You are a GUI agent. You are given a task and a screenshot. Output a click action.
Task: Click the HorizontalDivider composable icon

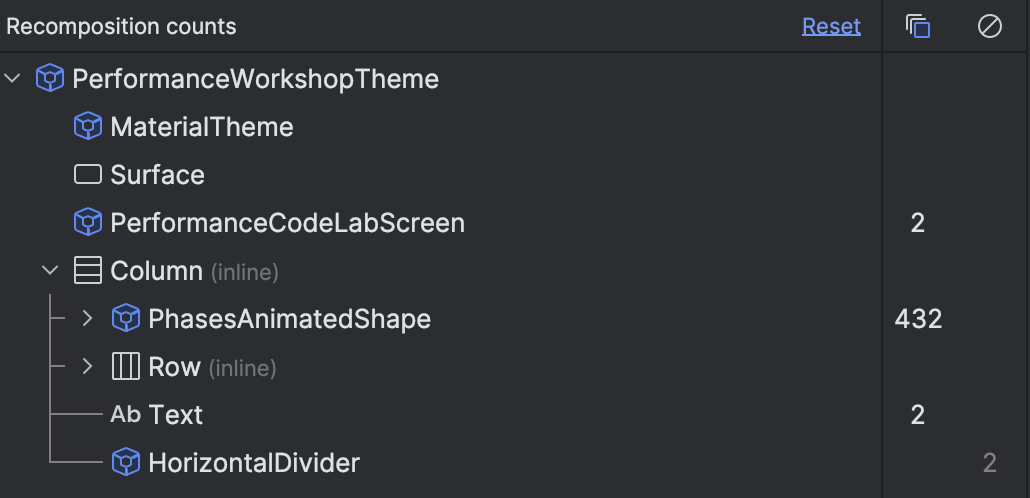tap(126, 463)
